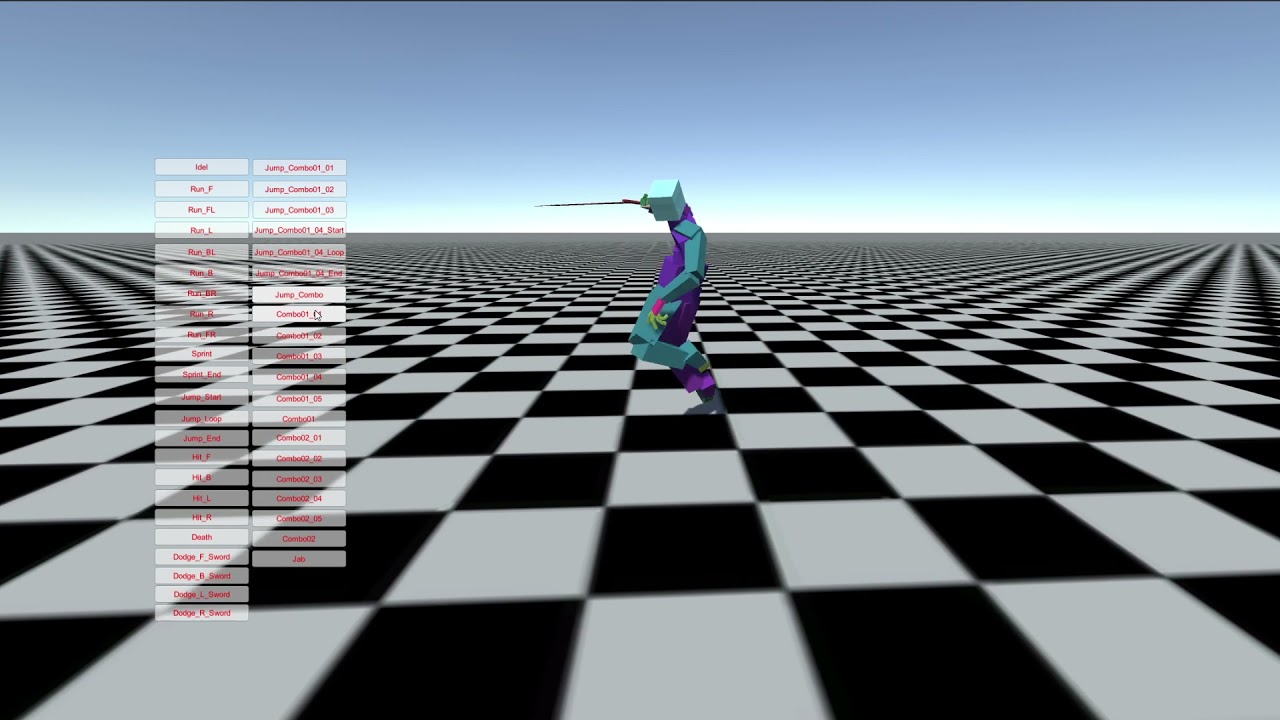The image size is (1280, 720).
Task: Play the Run_BL animation
Action: coord(201,252)
